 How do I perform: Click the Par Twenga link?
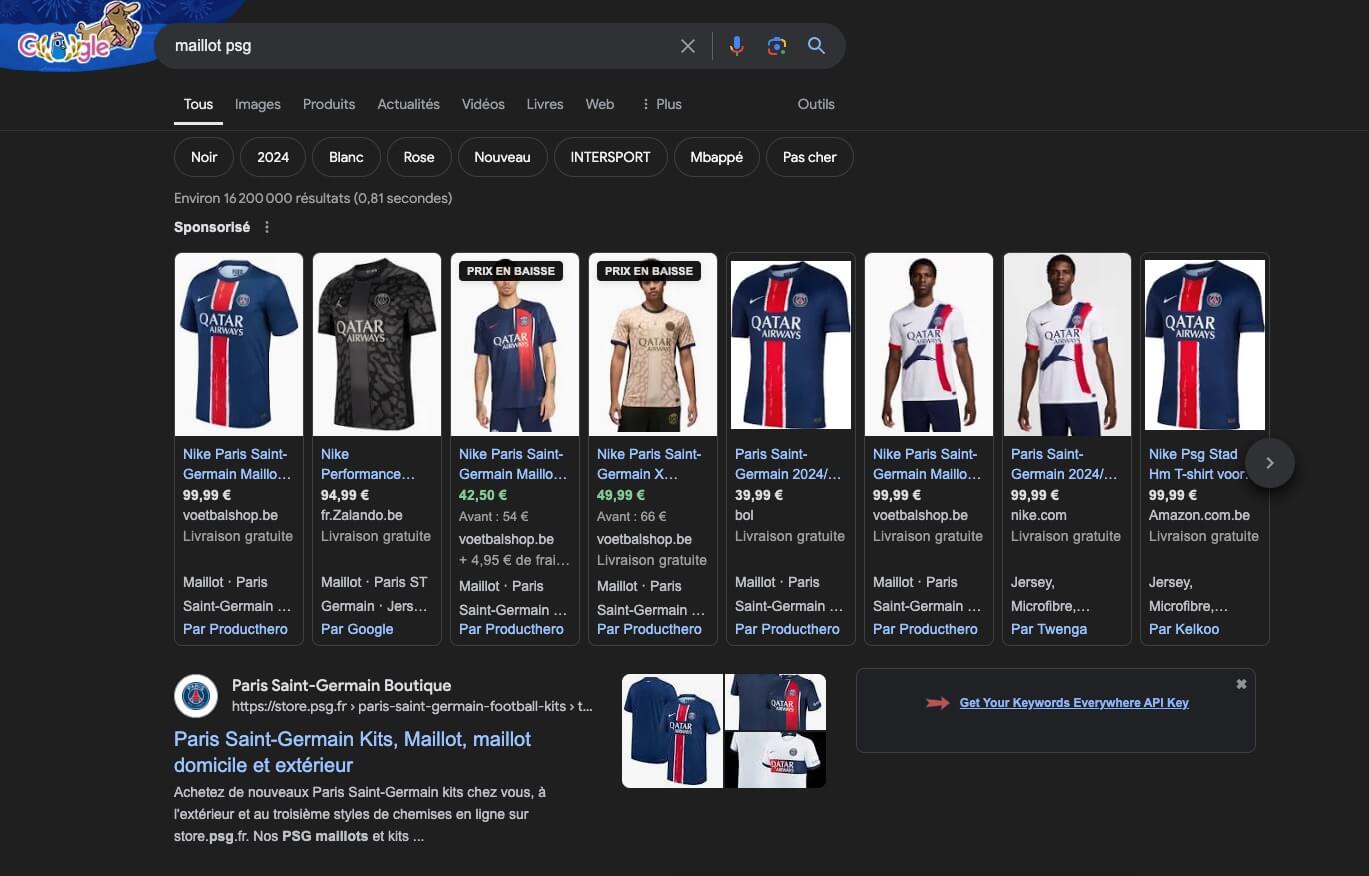click(x=1049, y=629)
